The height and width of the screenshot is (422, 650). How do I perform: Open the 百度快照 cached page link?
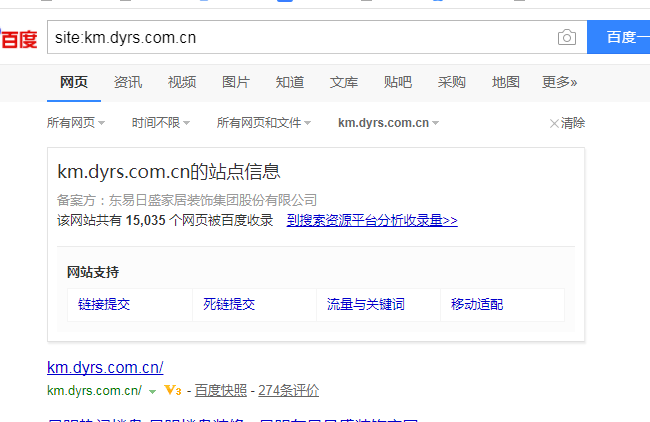coord(221,390)
